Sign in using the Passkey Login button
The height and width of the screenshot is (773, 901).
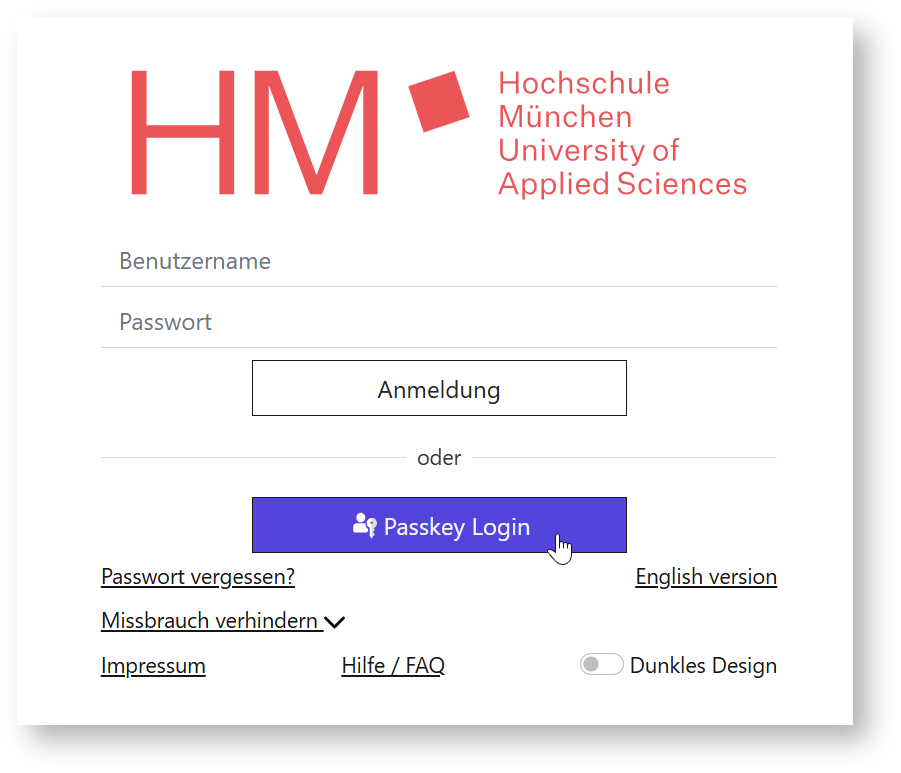tap(439, 525)
